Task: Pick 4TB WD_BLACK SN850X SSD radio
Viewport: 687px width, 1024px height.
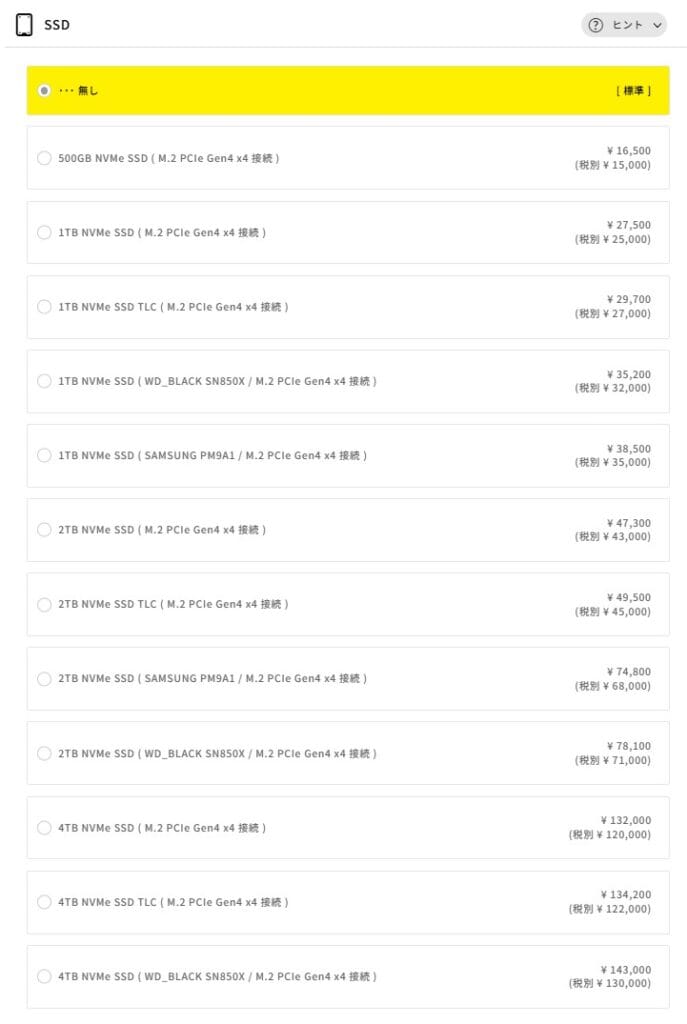Action: [44, 976]
